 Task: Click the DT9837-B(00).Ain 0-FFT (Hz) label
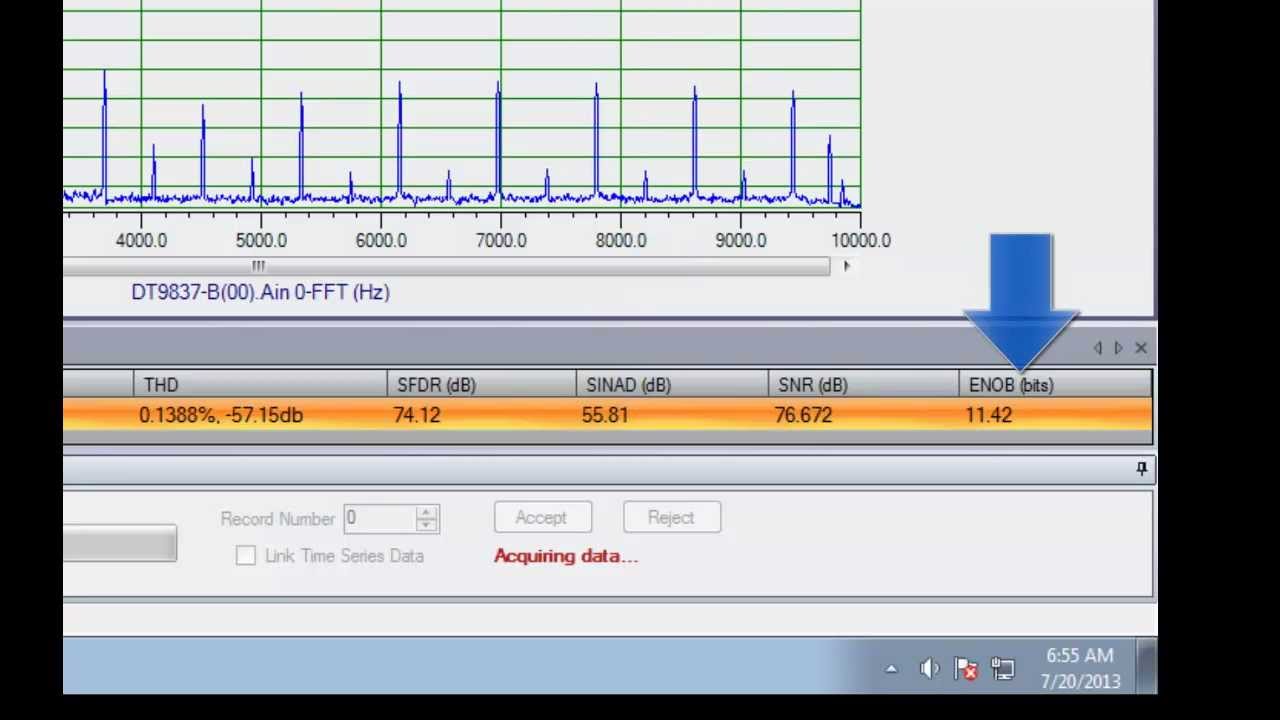click(260, 292)
